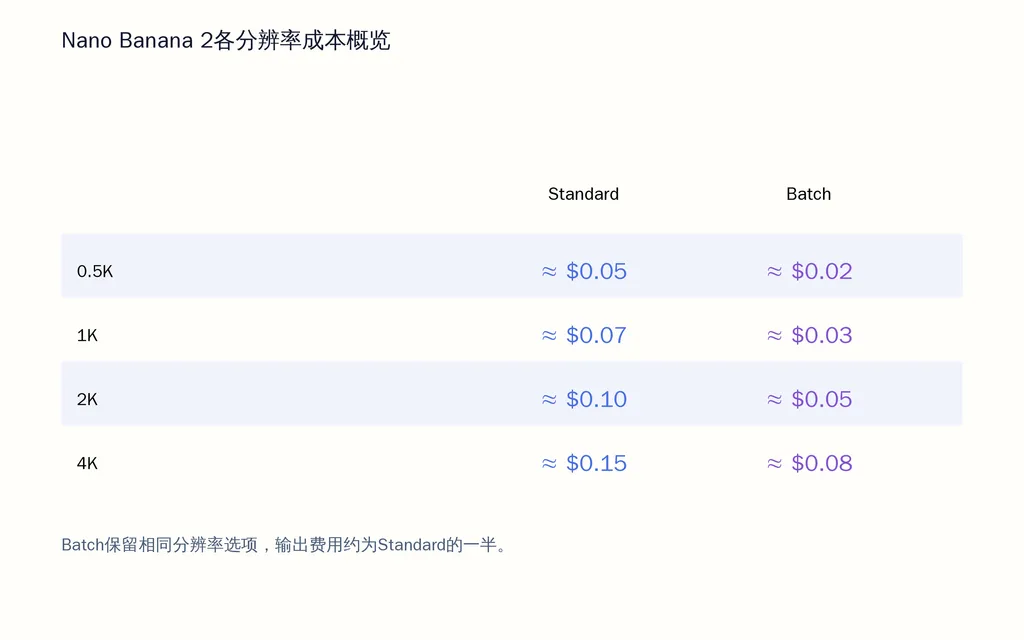Screen dimensions: 1024x640
Task: Select the Batch price ≈ $0.03
Action: [809, 335]
